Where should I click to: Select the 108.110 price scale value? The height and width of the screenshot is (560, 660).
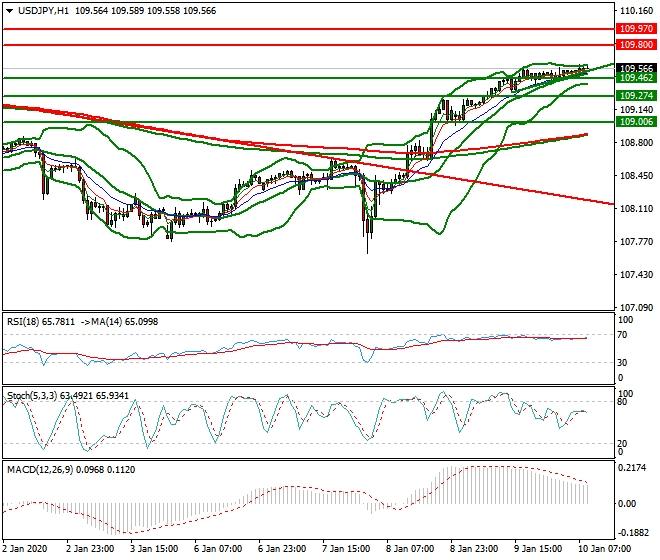pos(636,209)
